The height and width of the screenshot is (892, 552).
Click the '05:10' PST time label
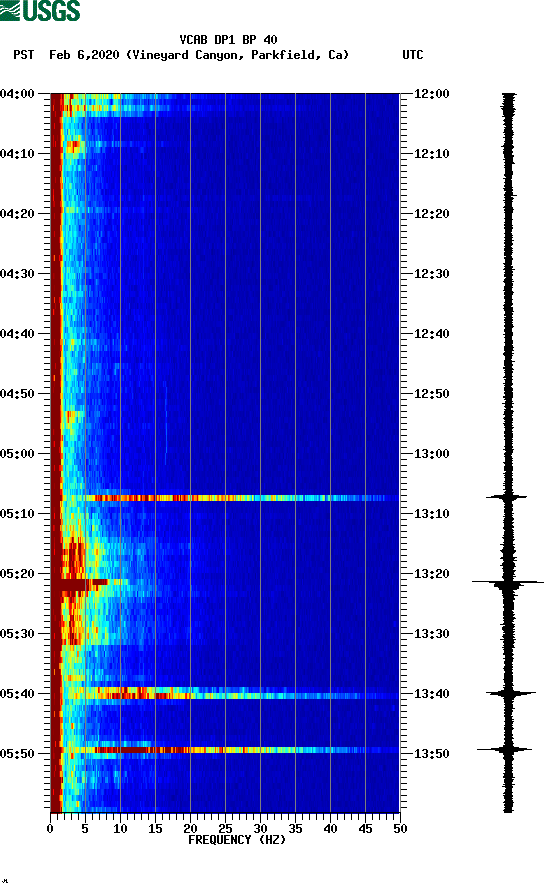coord(17,514)
